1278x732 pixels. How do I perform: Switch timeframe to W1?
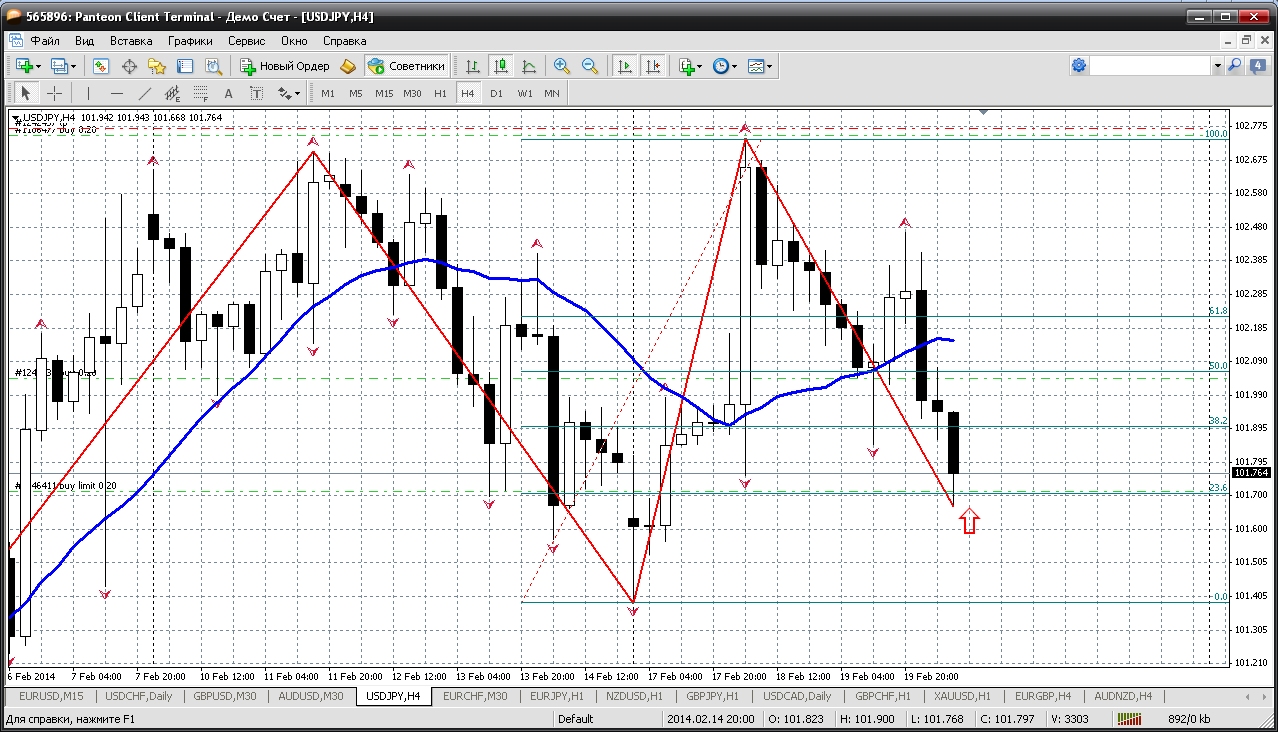[x=524, y=93]
